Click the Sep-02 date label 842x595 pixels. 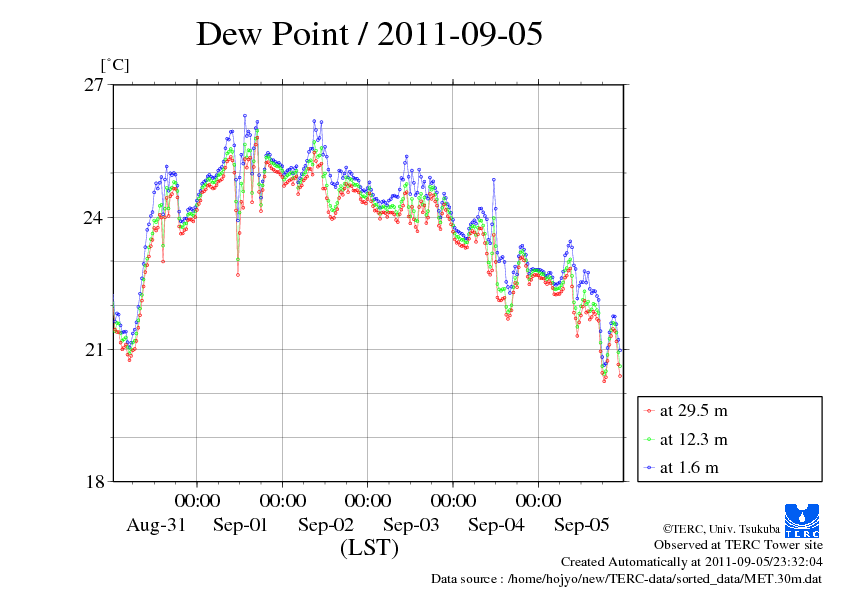(x=326, y=525)
